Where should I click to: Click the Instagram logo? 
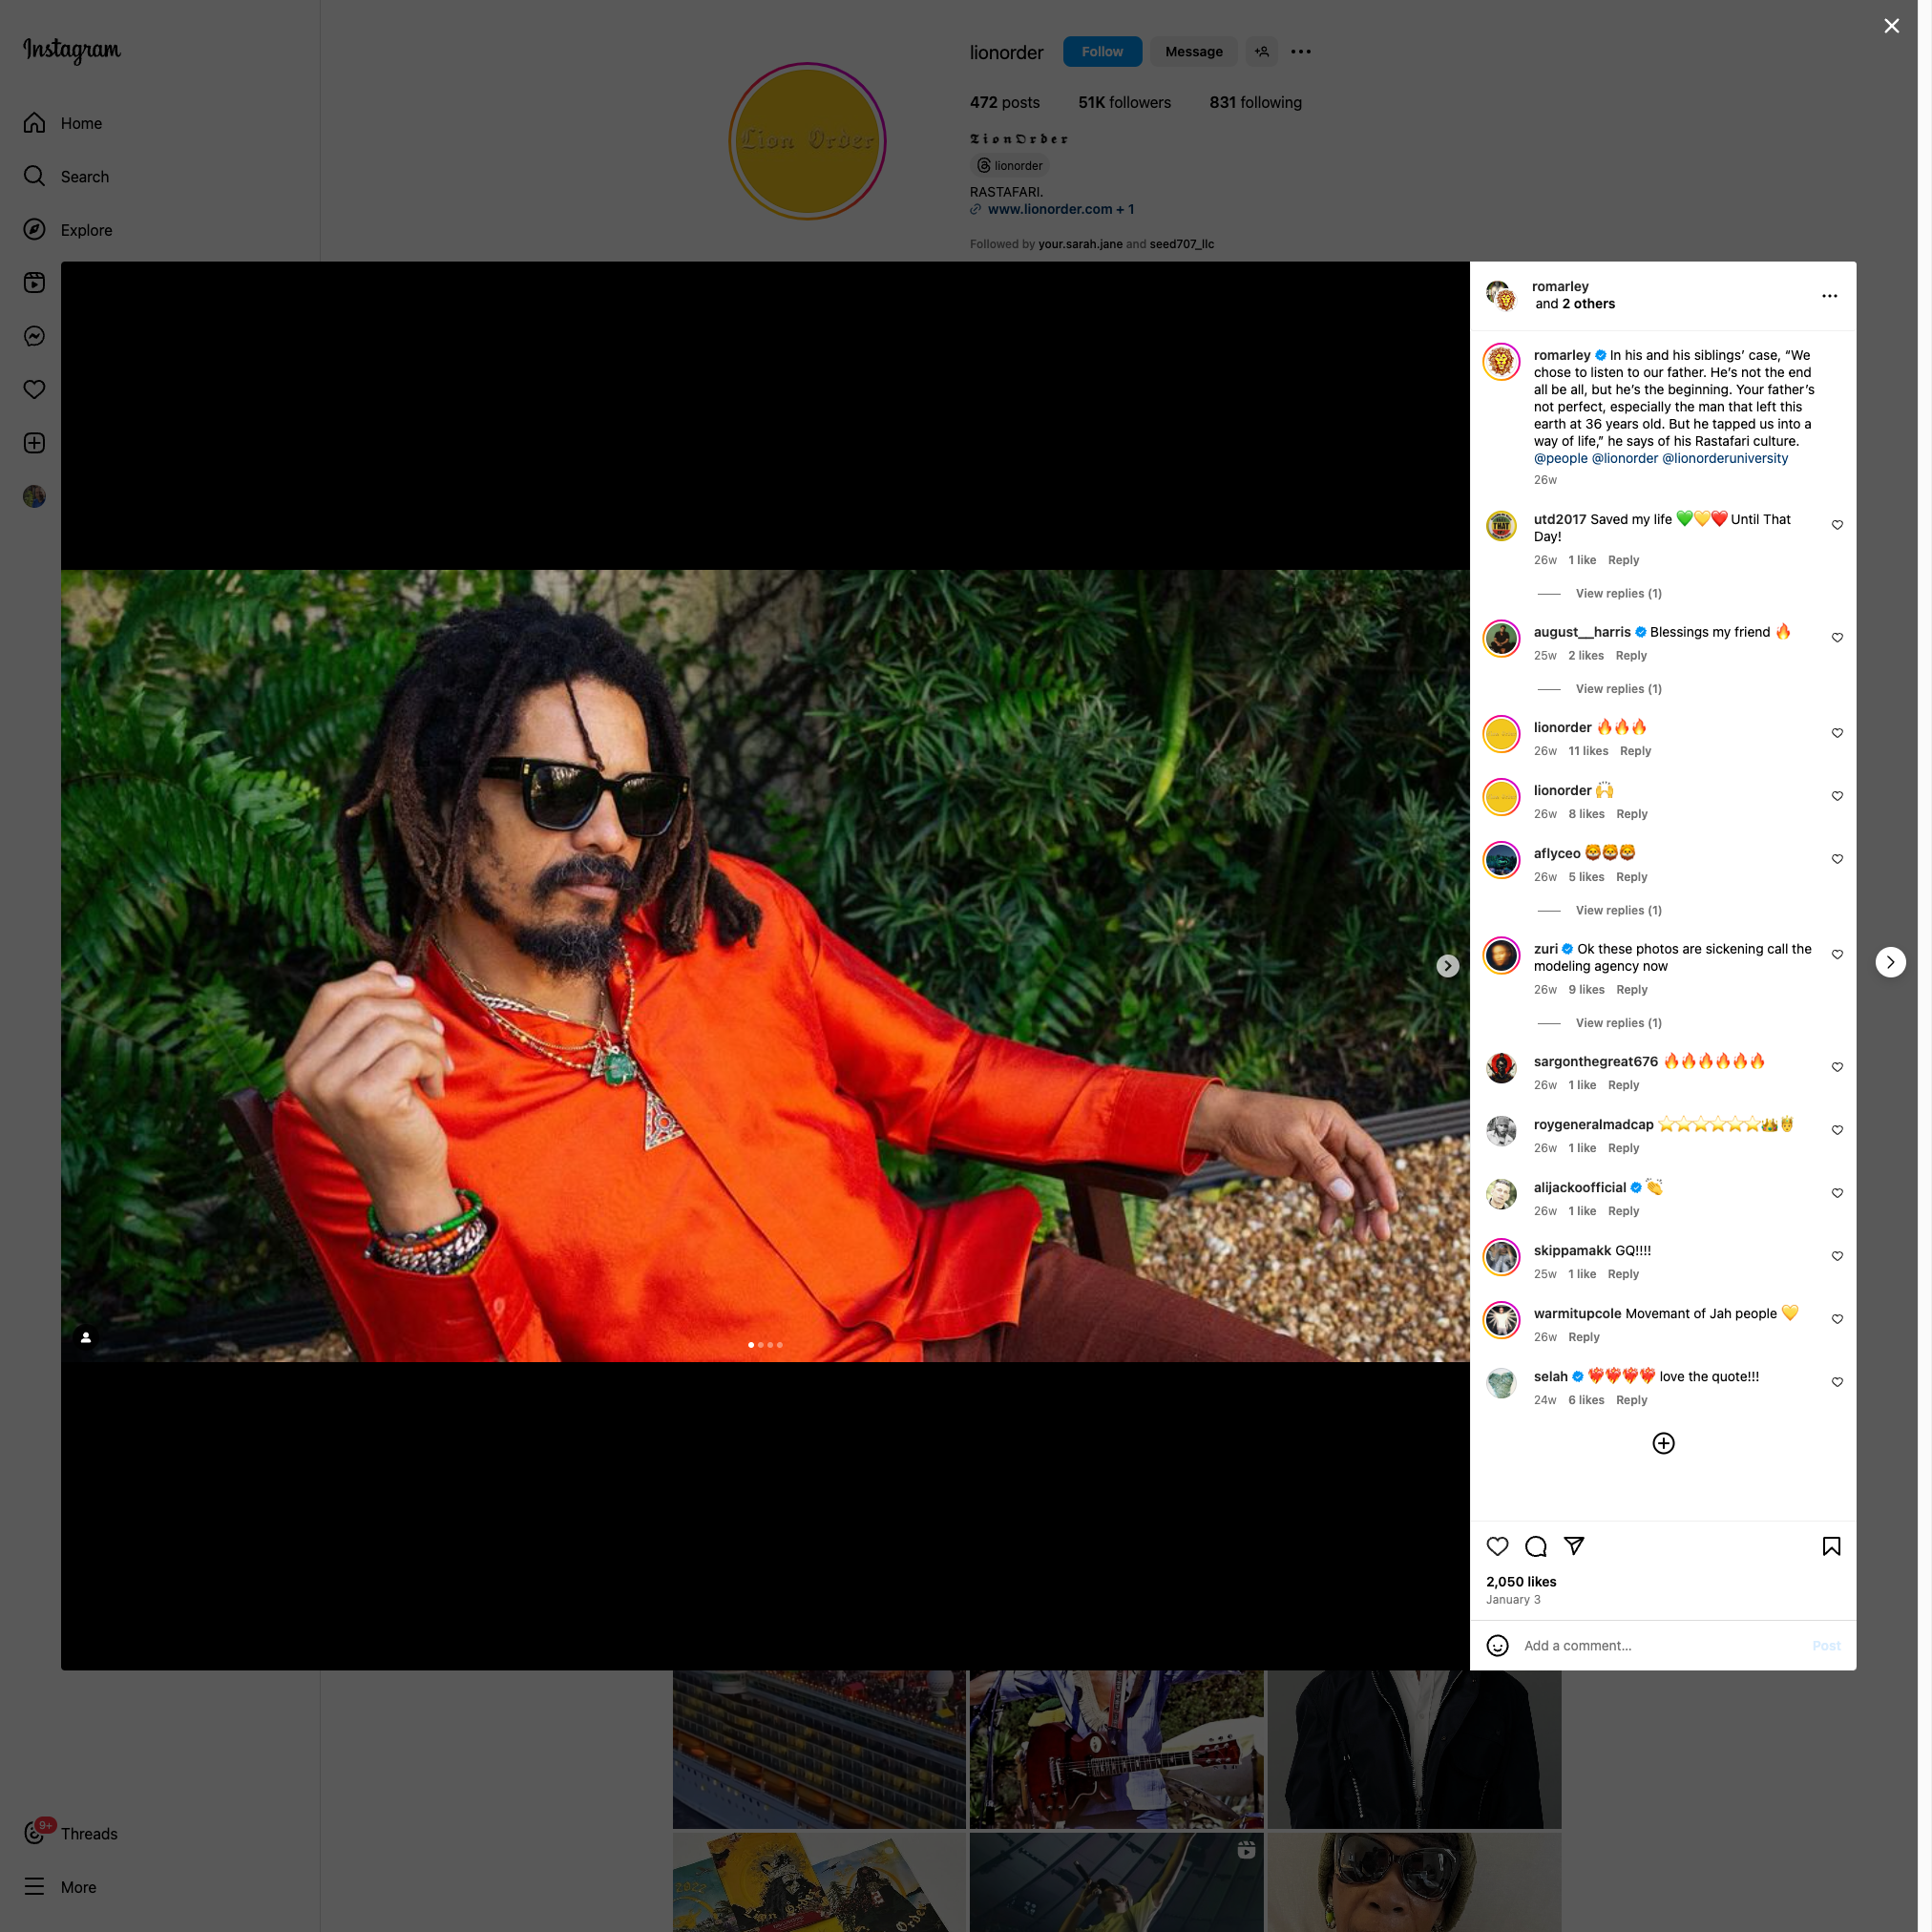(x=72, y=50)
